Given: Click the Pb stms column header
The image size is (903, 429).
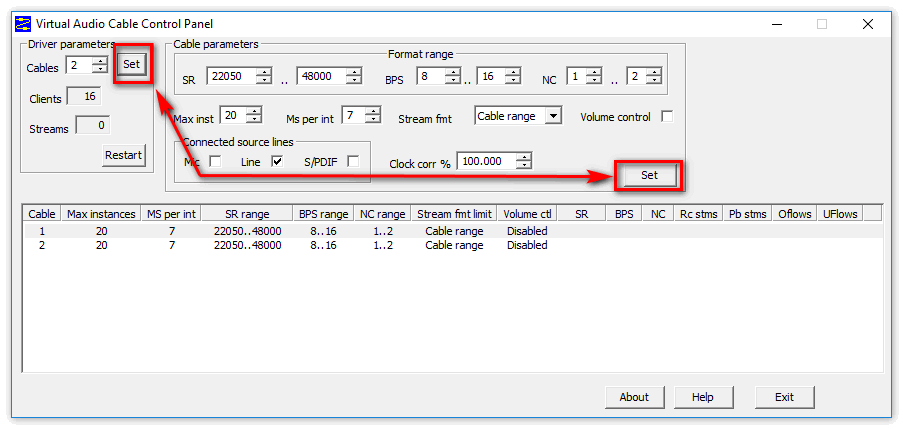Looking at the screenshot, I should 748,214.
